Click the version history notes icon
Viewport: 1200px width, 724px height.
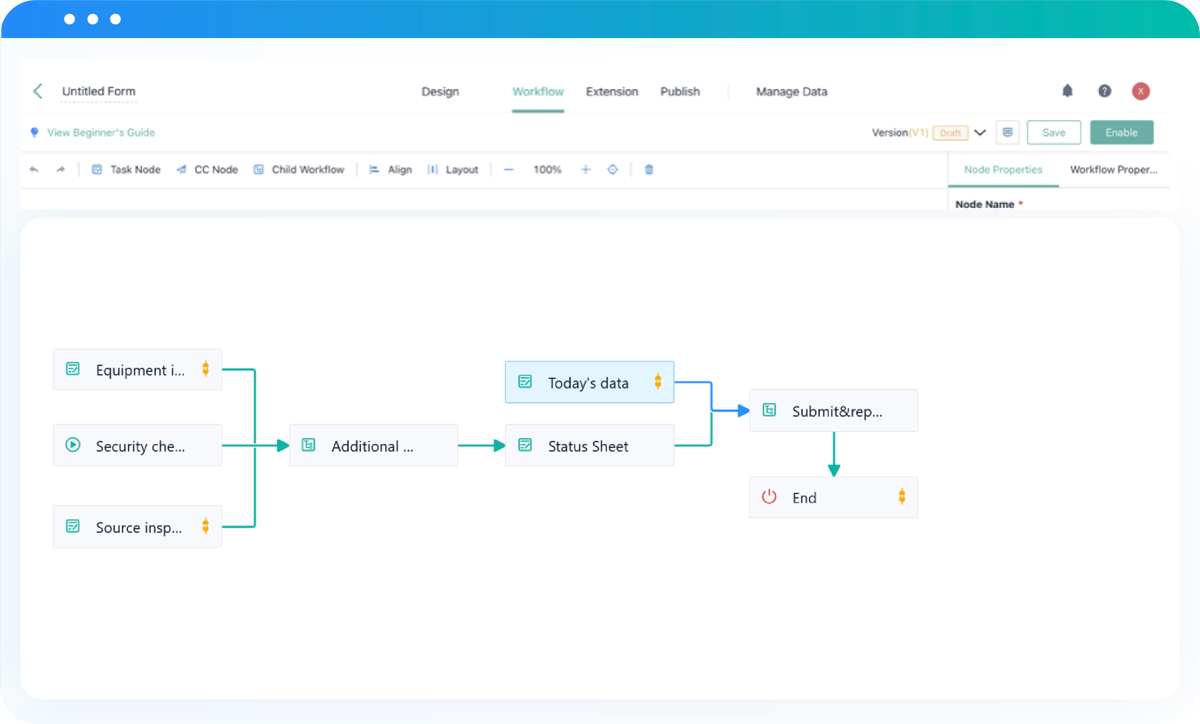pos(1008,132)
